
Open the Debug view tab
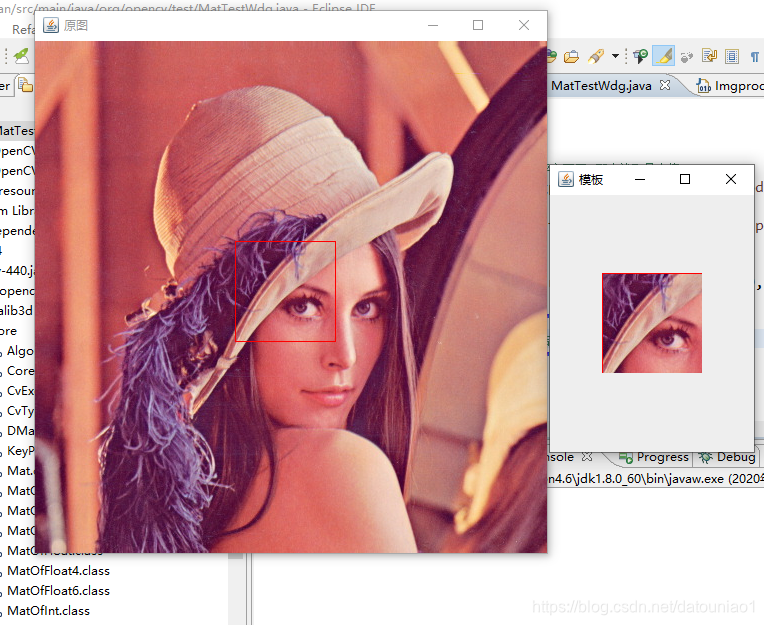pyautogui.click(x=727, y=457)
